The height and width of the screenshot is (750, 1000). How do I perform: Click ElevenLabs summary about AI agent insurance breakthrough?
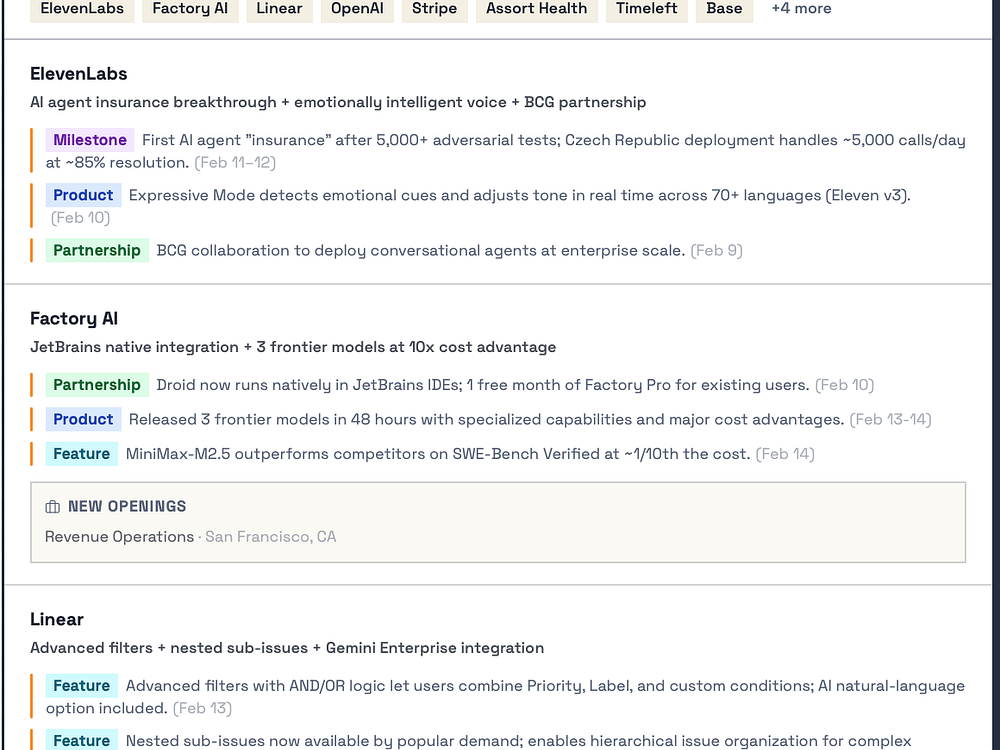coord(338,103)
